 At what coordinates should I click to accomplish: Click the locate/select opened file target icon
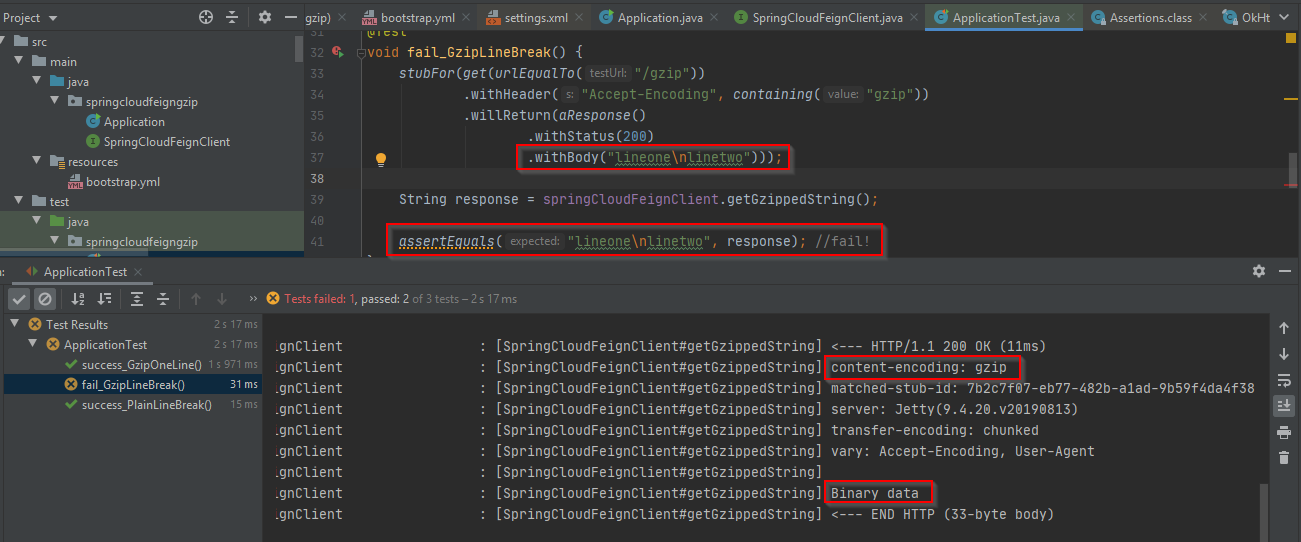coord(206,17)
